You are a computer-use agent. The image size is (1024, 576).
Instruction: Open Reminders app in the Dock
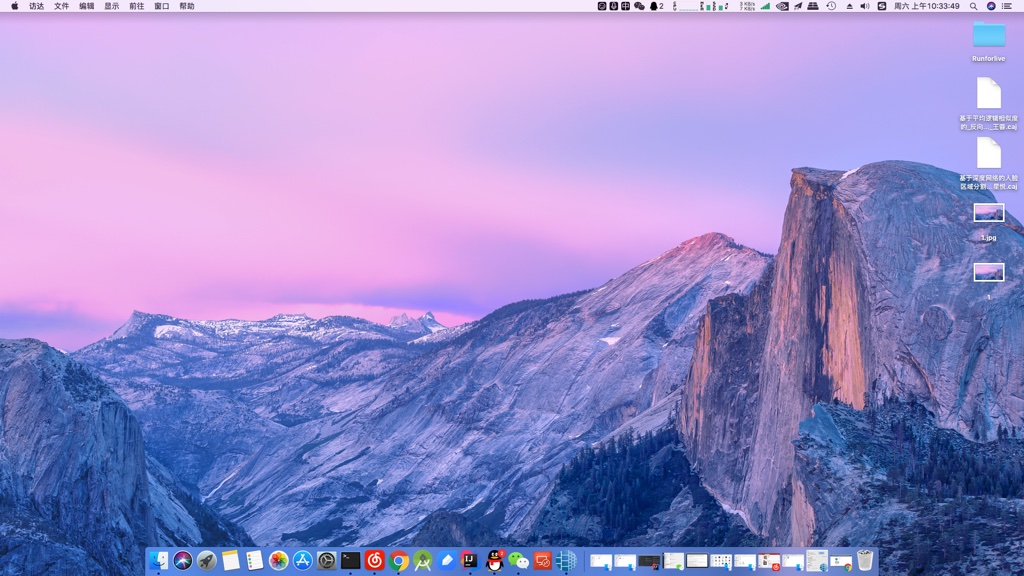click(x=255, y=560)
